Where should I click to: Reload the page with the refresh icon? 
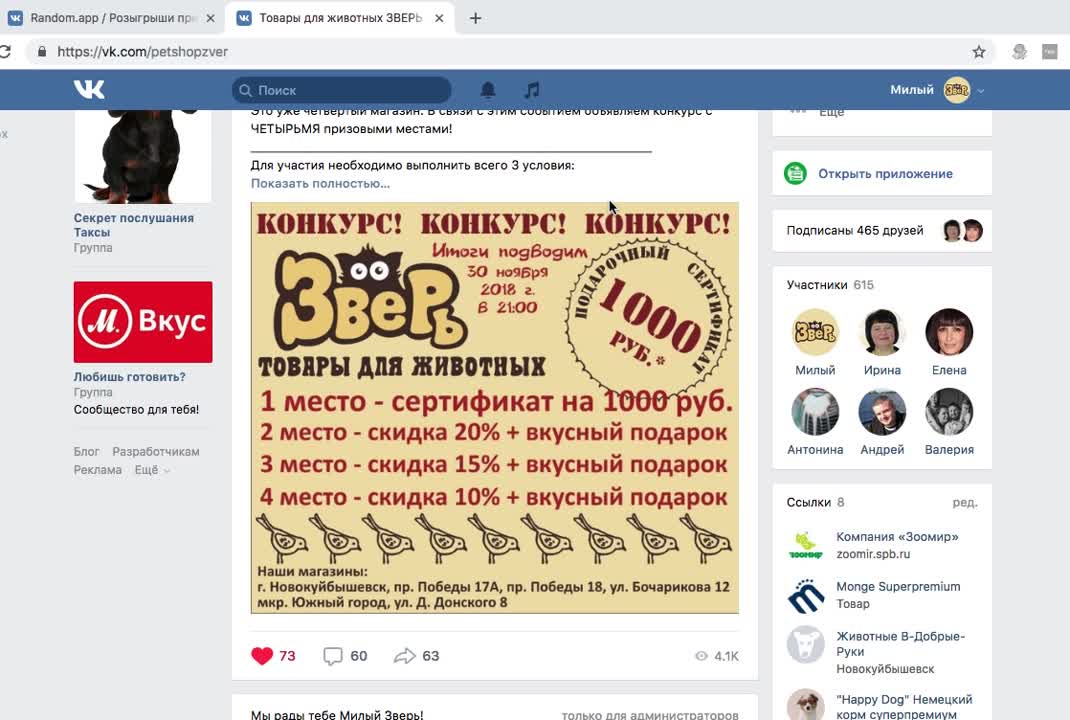click(x=5, y=52)
